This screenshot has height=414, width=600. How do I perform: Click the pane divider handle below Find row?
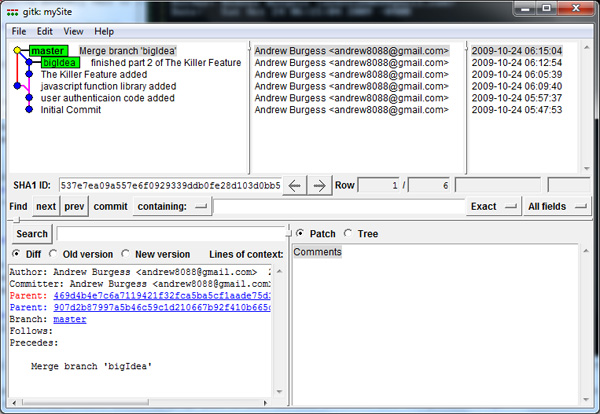pyautogui.click(x=16, y=220)
